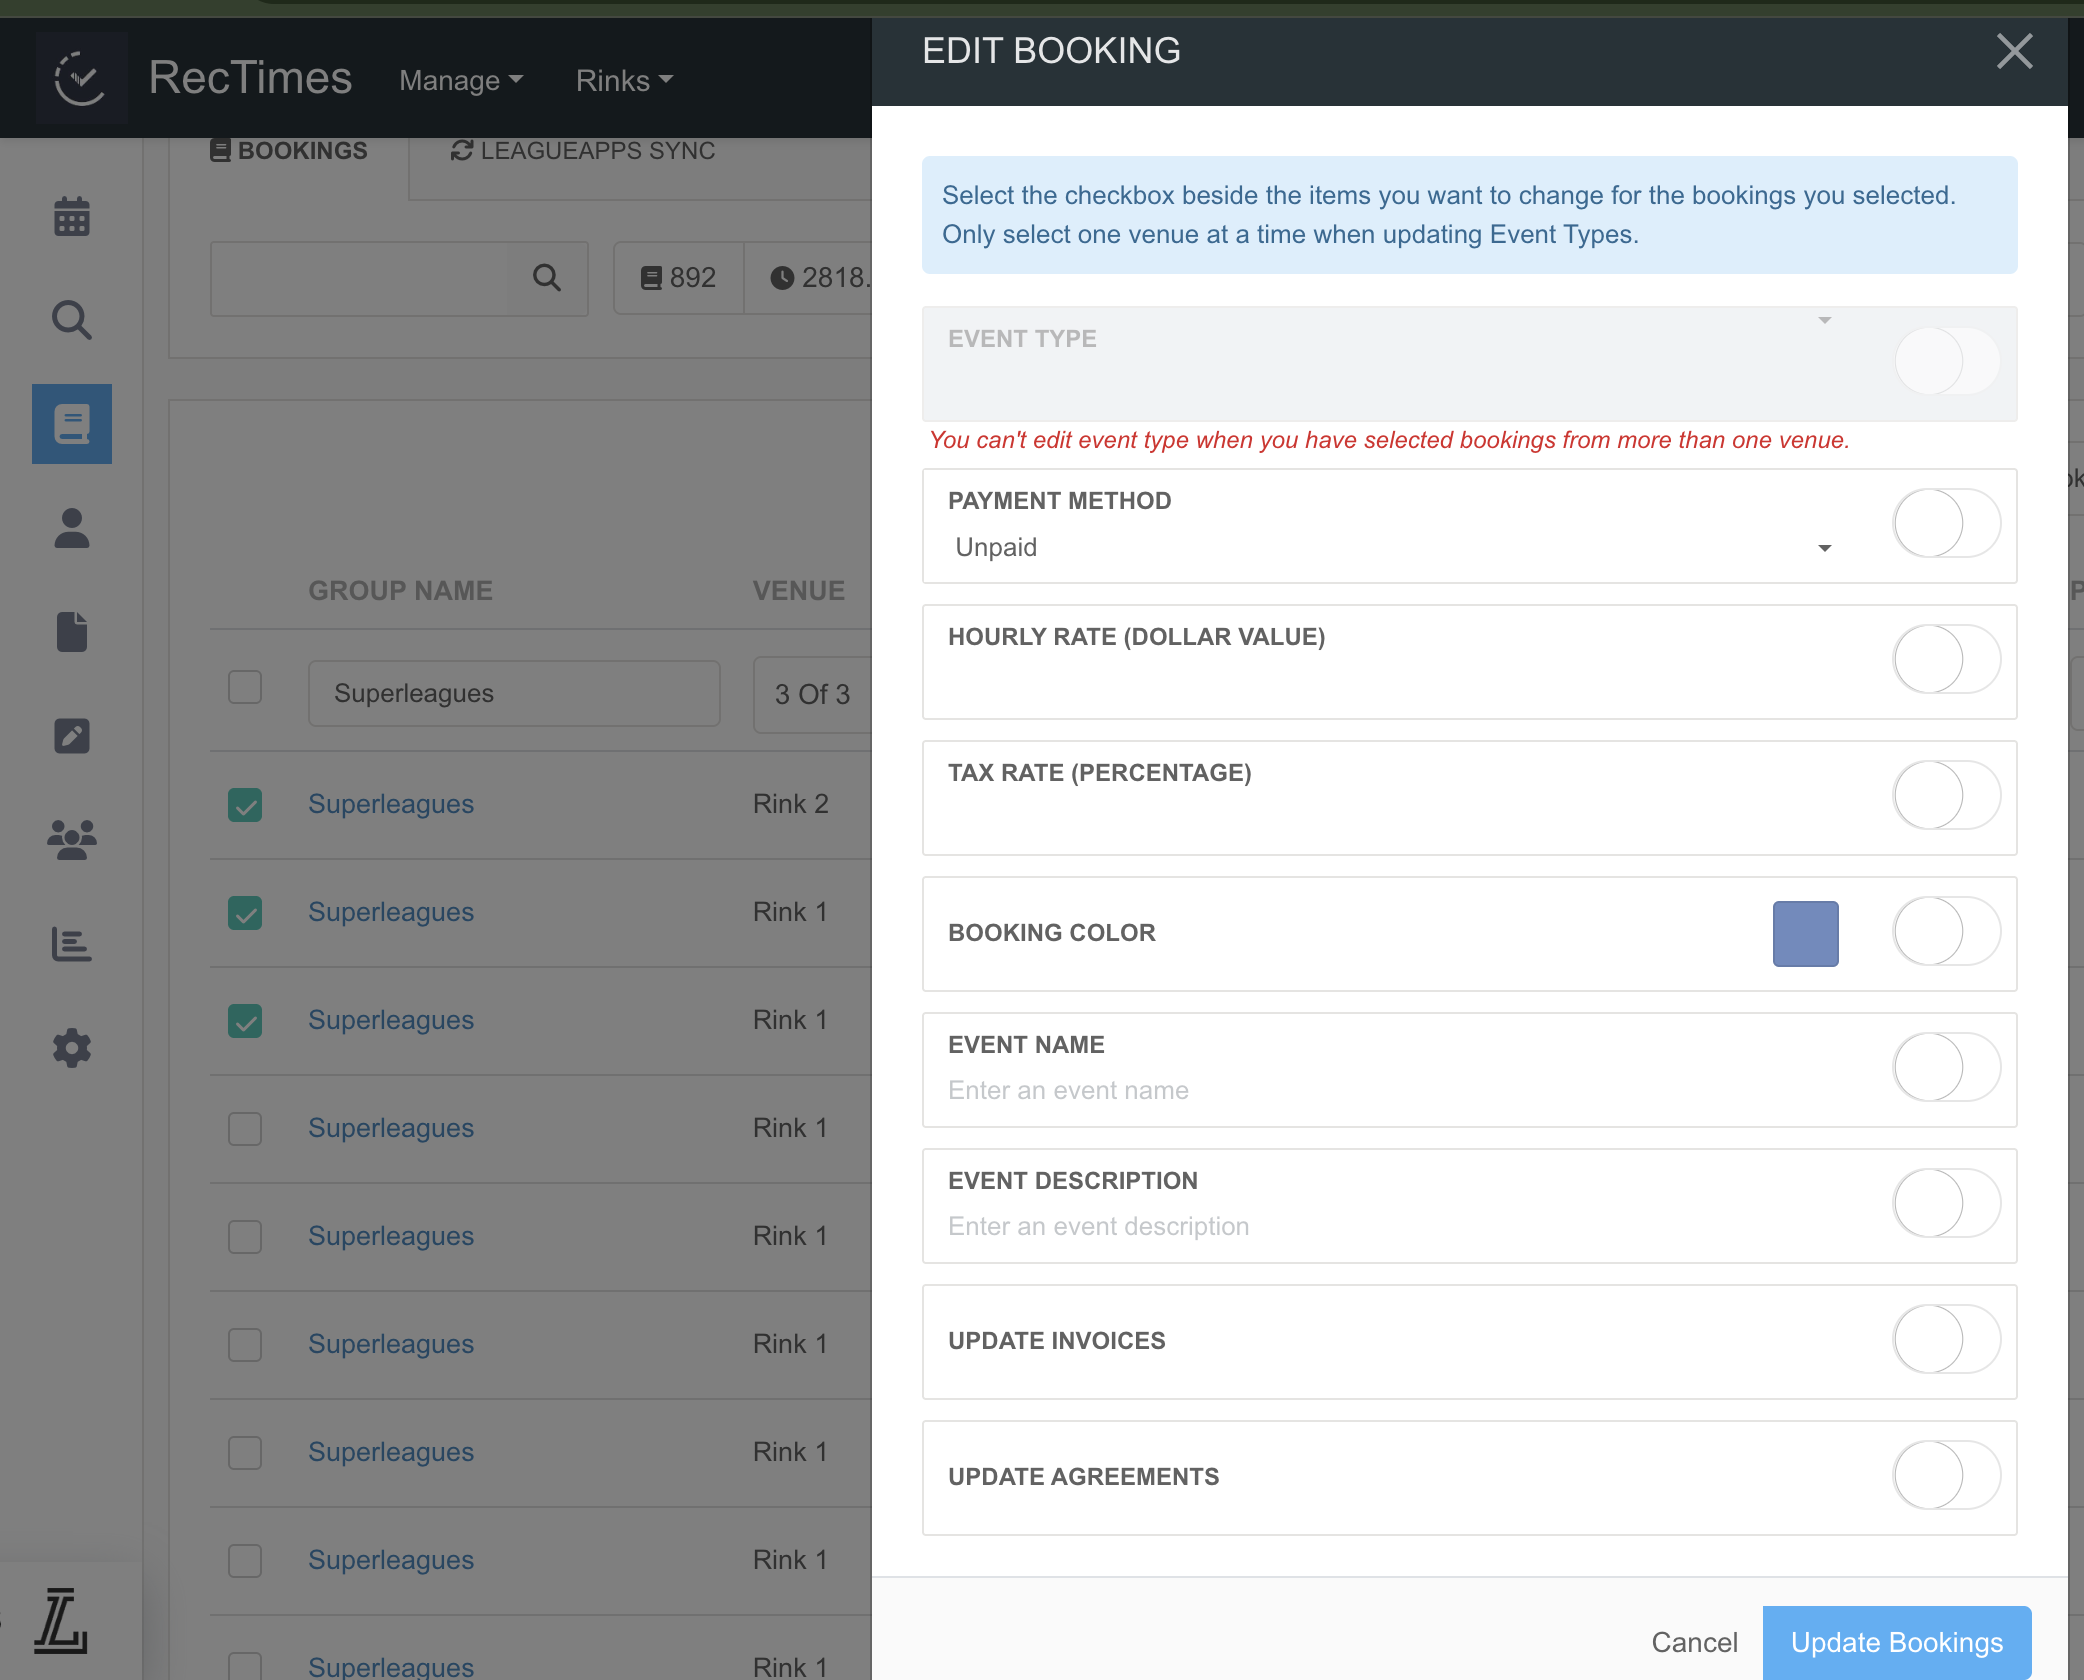Image resolution: width=2084 pixels, height=1680 pixels.
Task: Click the groups people sidebar icon
Action: pos(72,840)
